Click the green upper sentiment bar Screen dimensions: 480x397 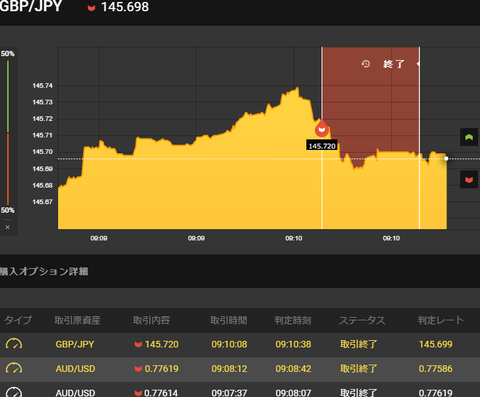[x=8, y=96]
